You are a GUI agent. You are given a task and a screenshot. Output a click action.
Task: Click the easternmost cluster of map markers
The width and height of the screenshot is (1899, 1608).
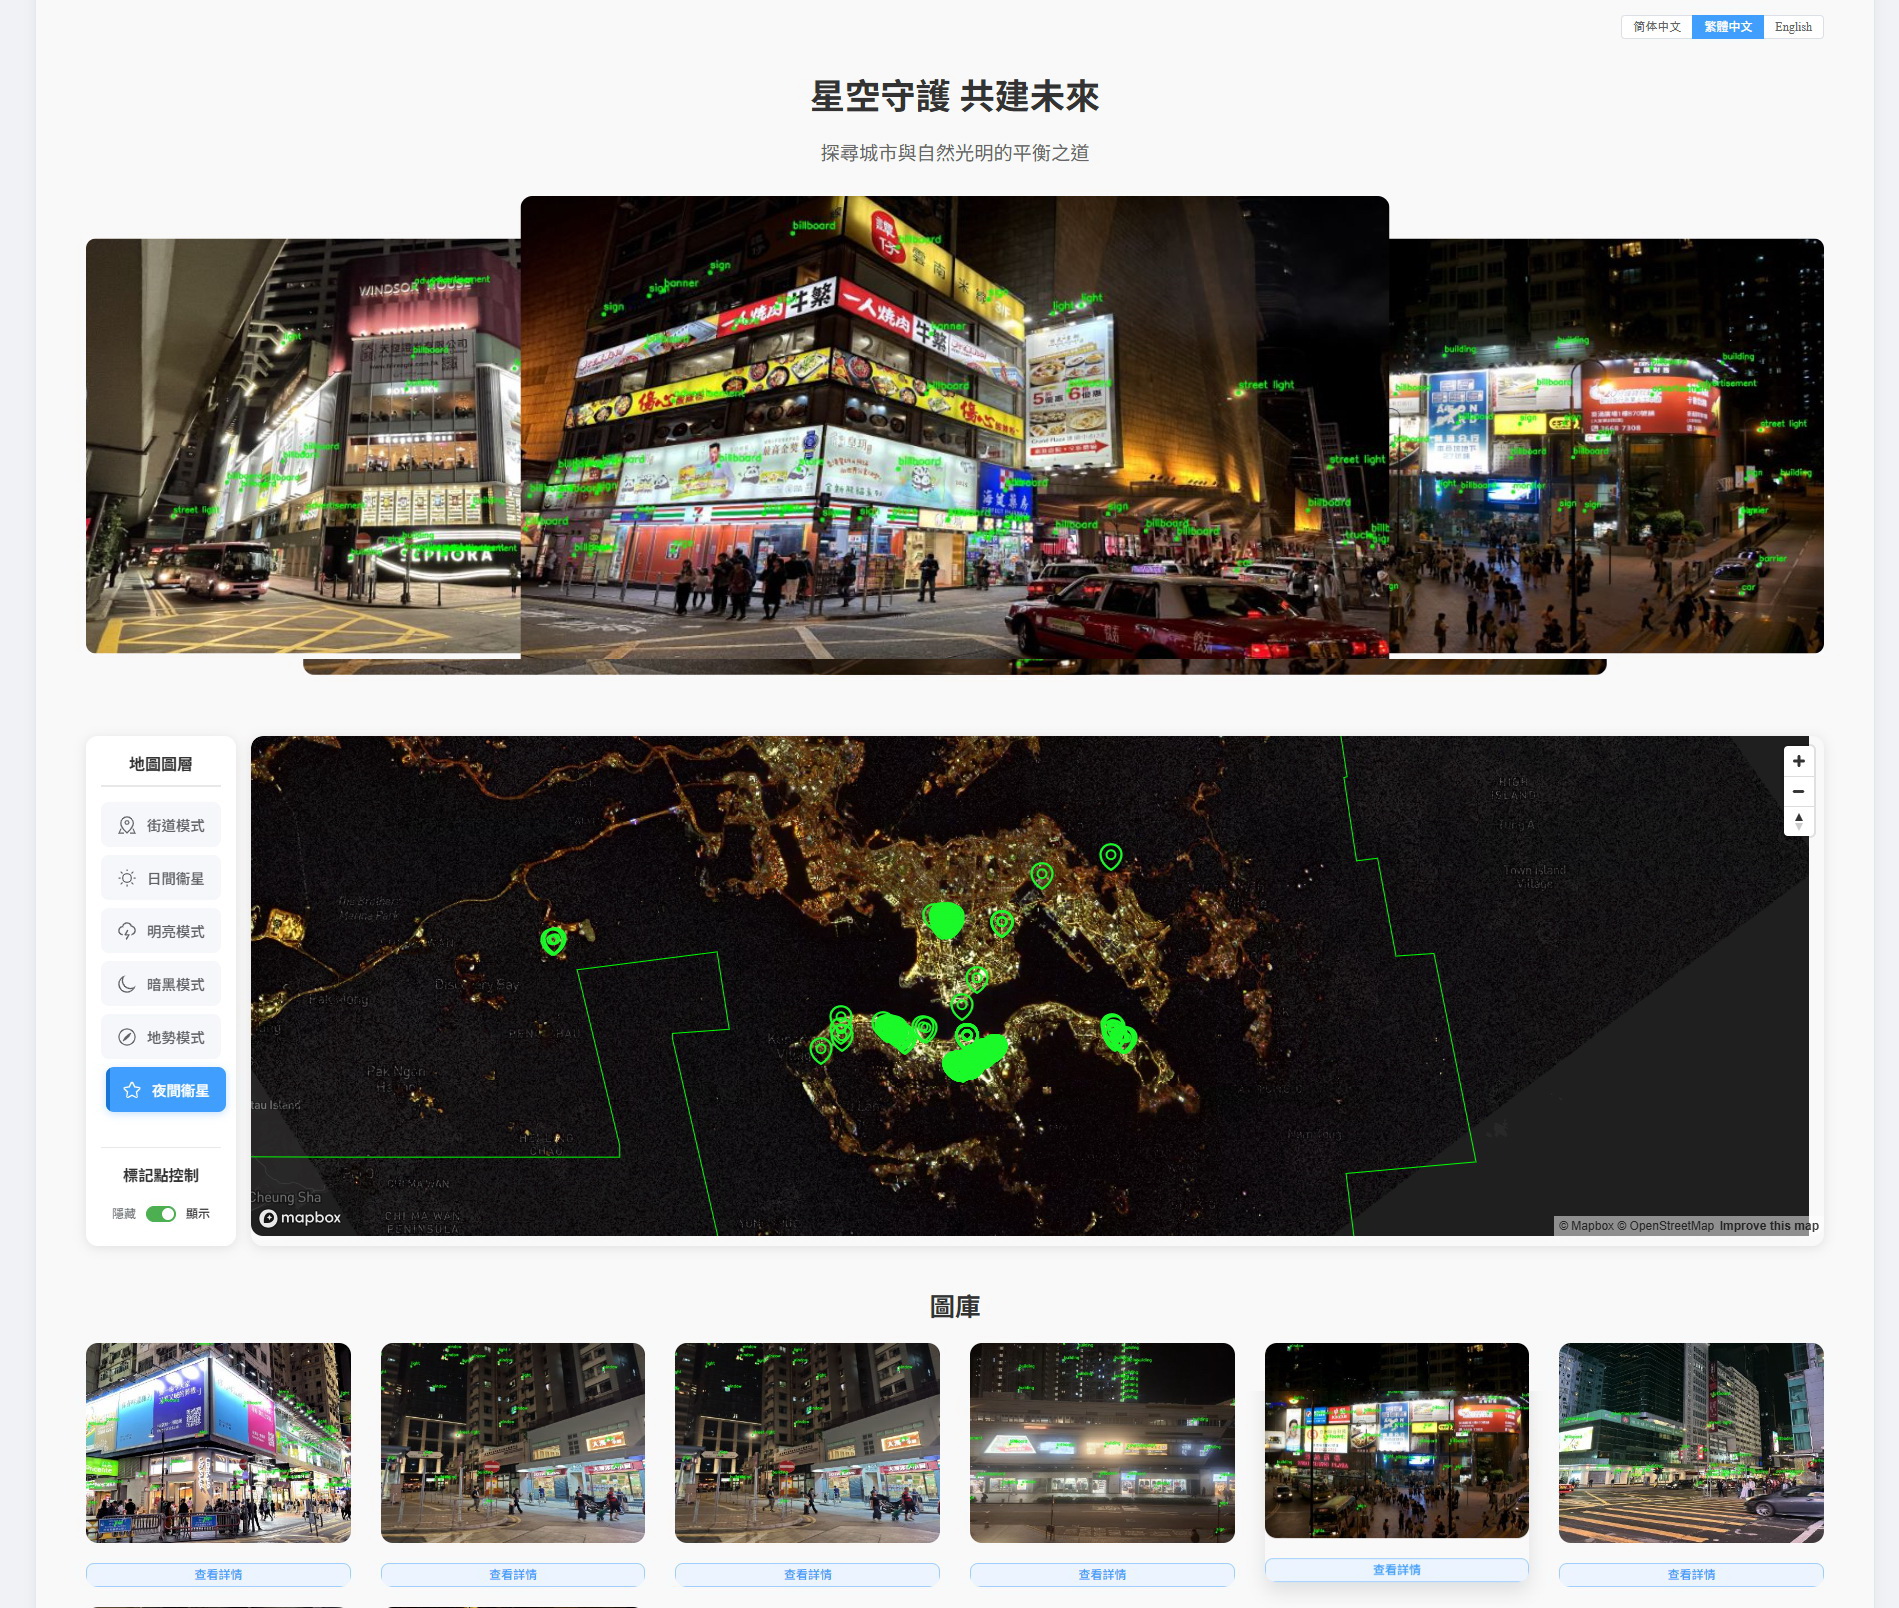tap(1119, 1034)
